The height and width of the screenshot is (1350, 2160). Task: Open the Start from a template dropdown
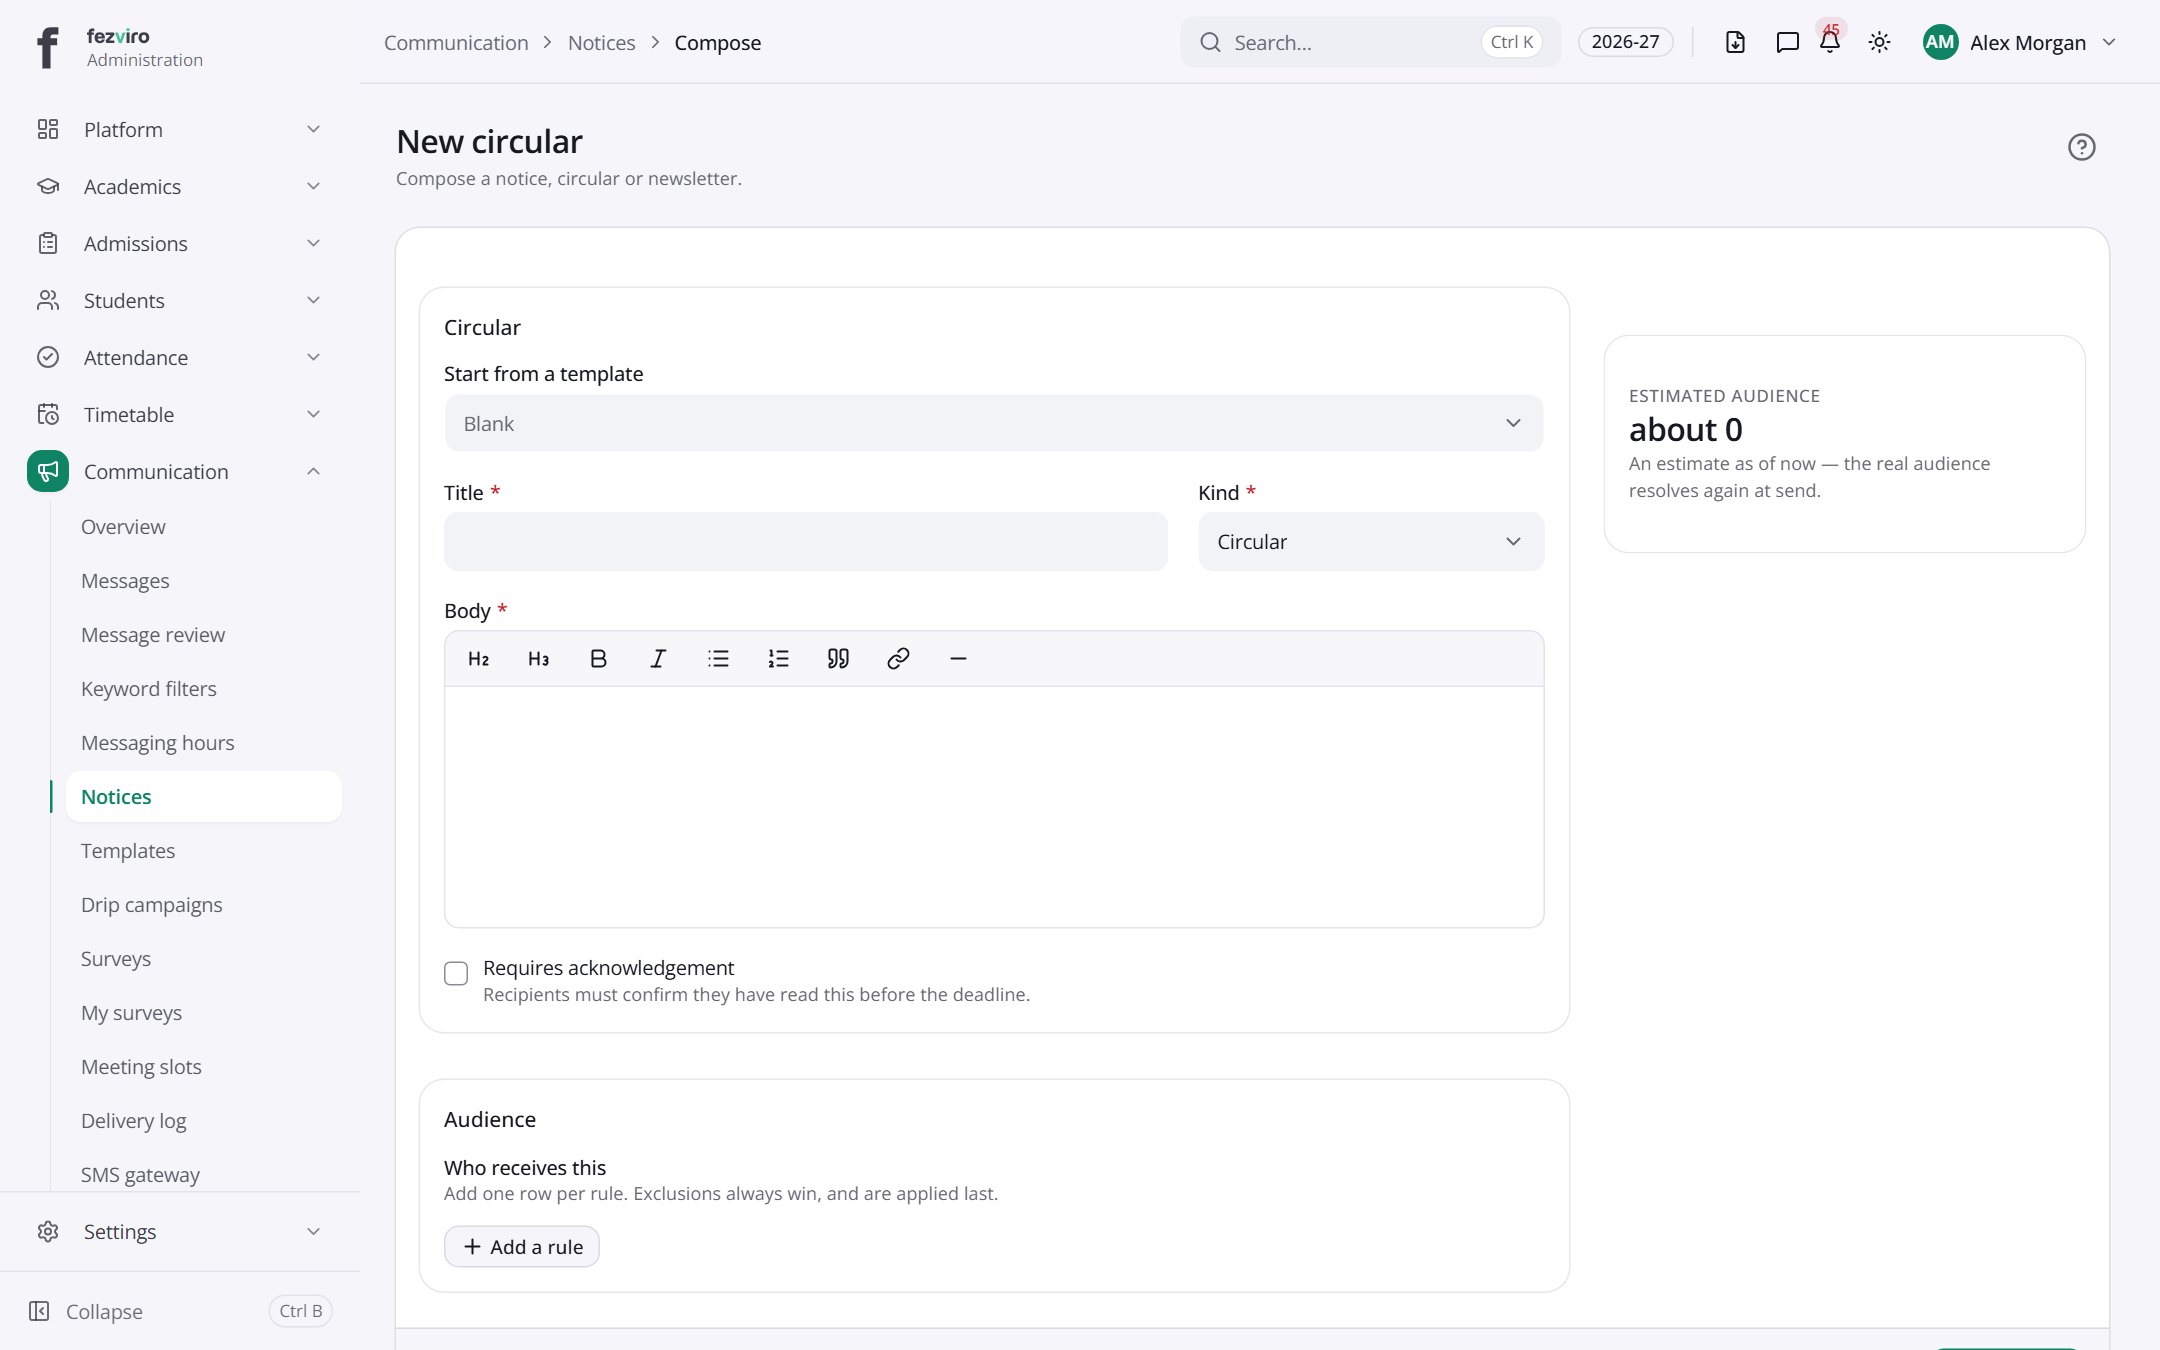(994, 423)
